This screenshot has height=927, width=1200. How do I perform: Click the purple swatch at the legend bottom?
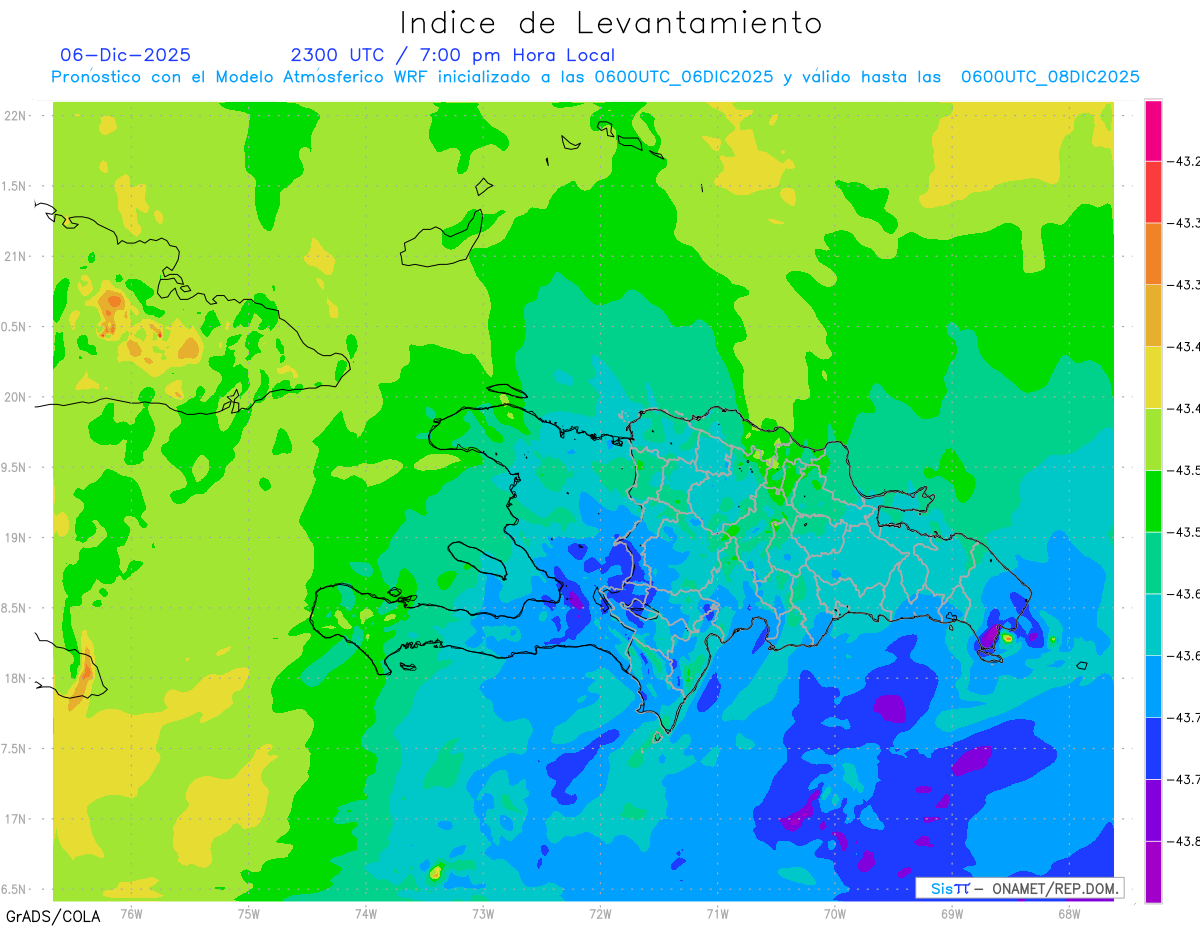pyautogui.click(x=1153, y=872)
